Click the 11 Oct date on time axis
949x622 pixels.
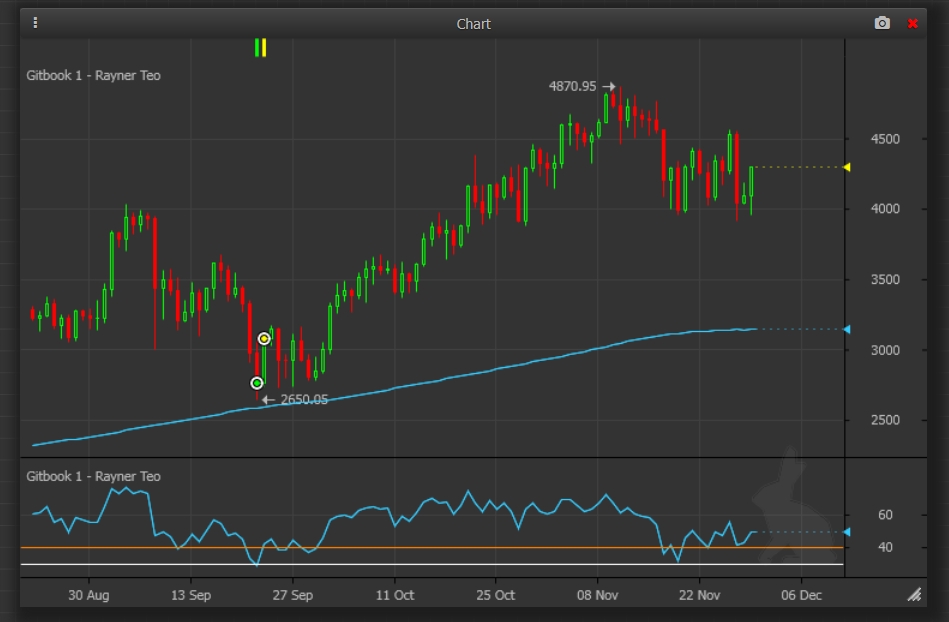[394, 595]
